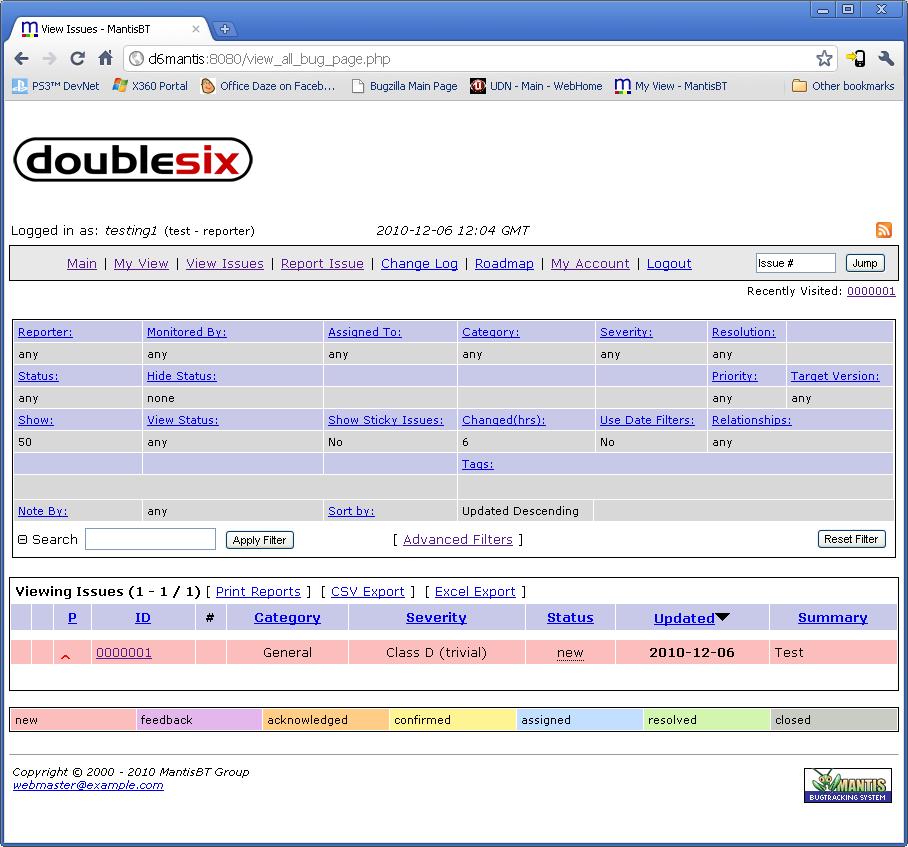This screenshot has height=847, width=908.
Task: Open the Severity filter selector
Action: [625, 332]
